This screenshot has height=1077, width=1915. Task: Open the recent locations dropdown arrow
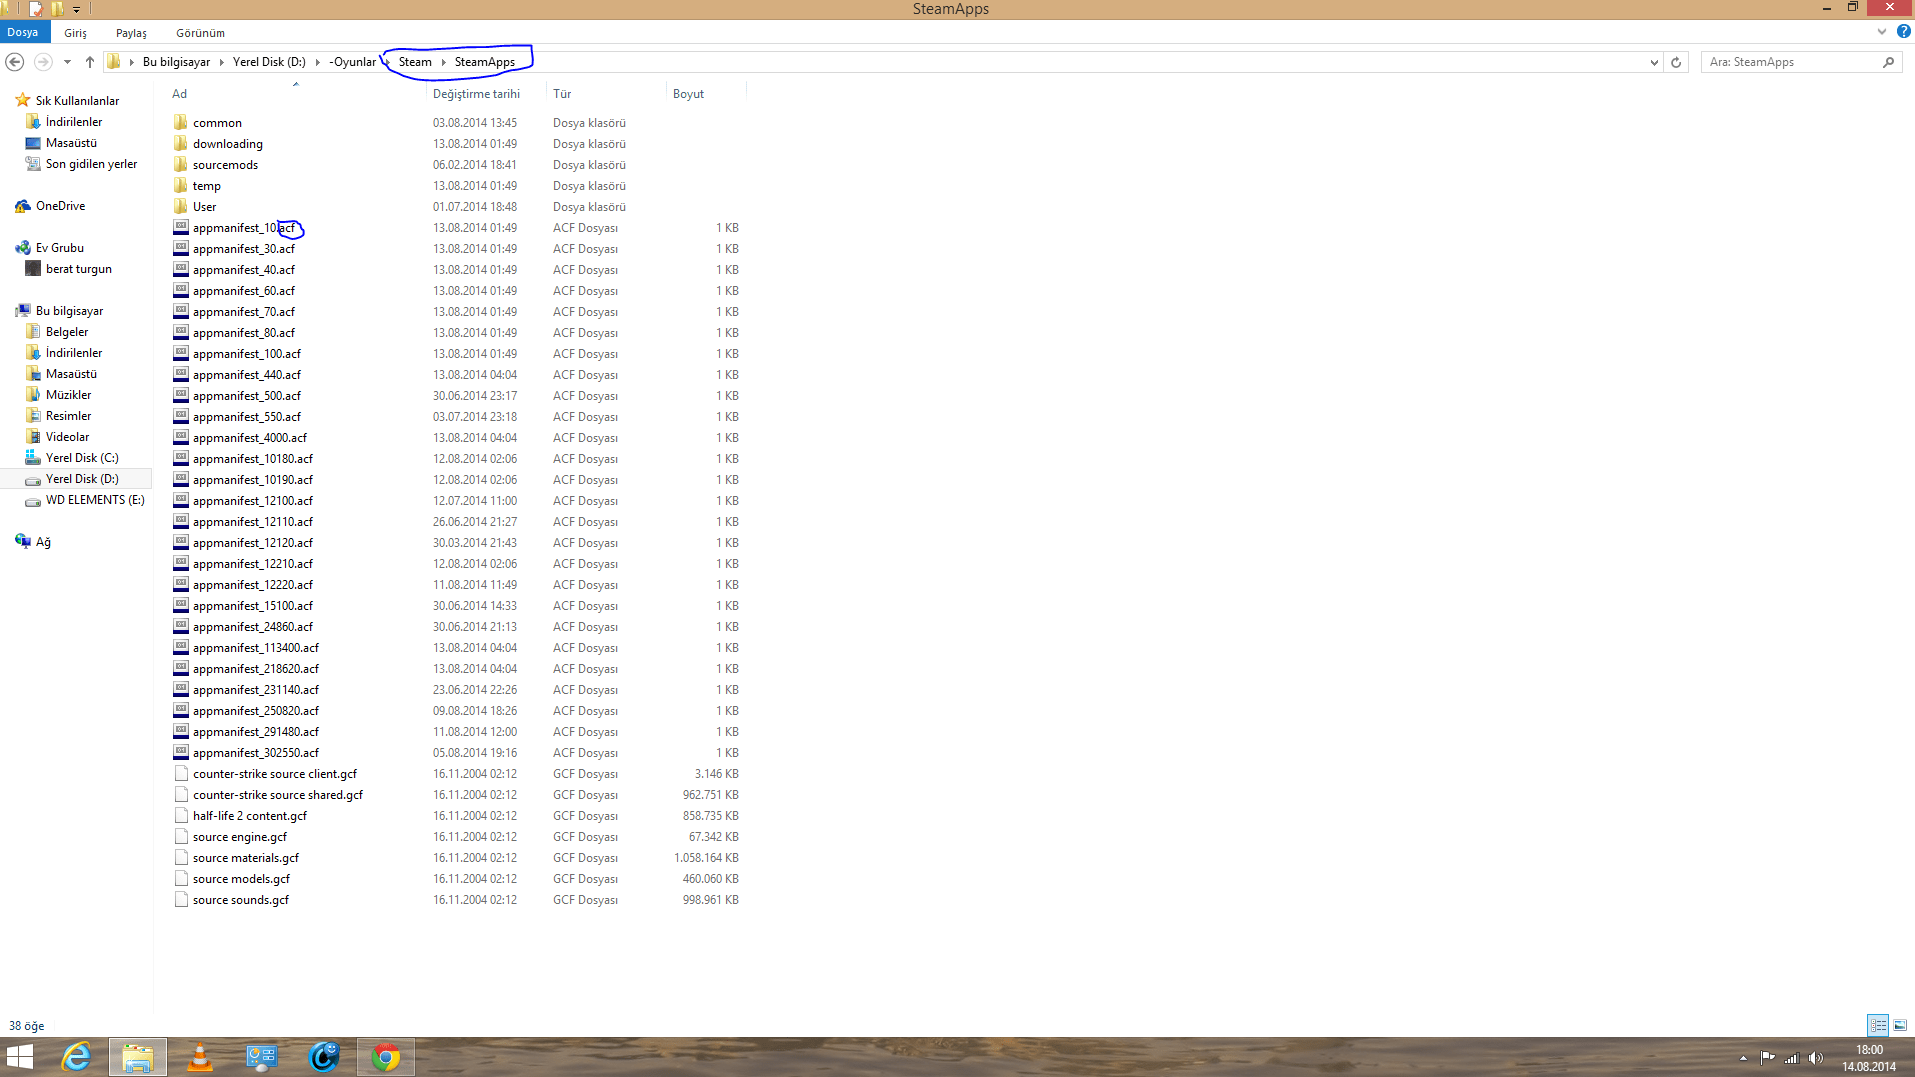(x=67, y=62)
